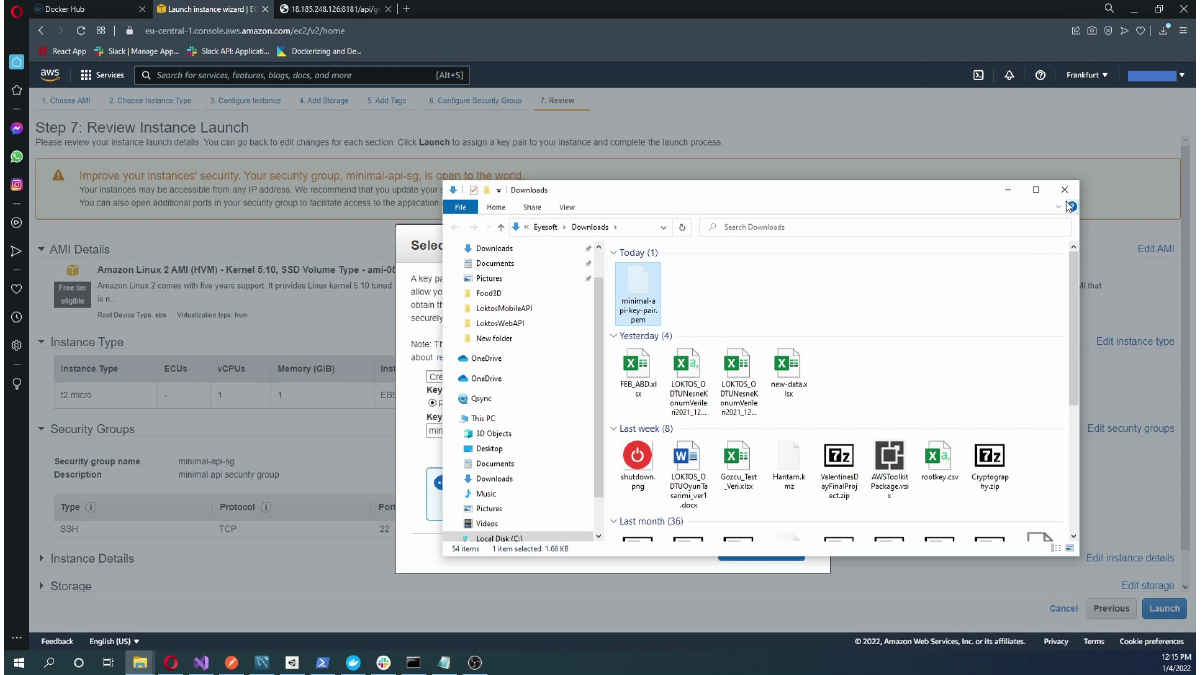
Task: Open WhatsApp in Opera sidebar
Action: tap(16, 157)
